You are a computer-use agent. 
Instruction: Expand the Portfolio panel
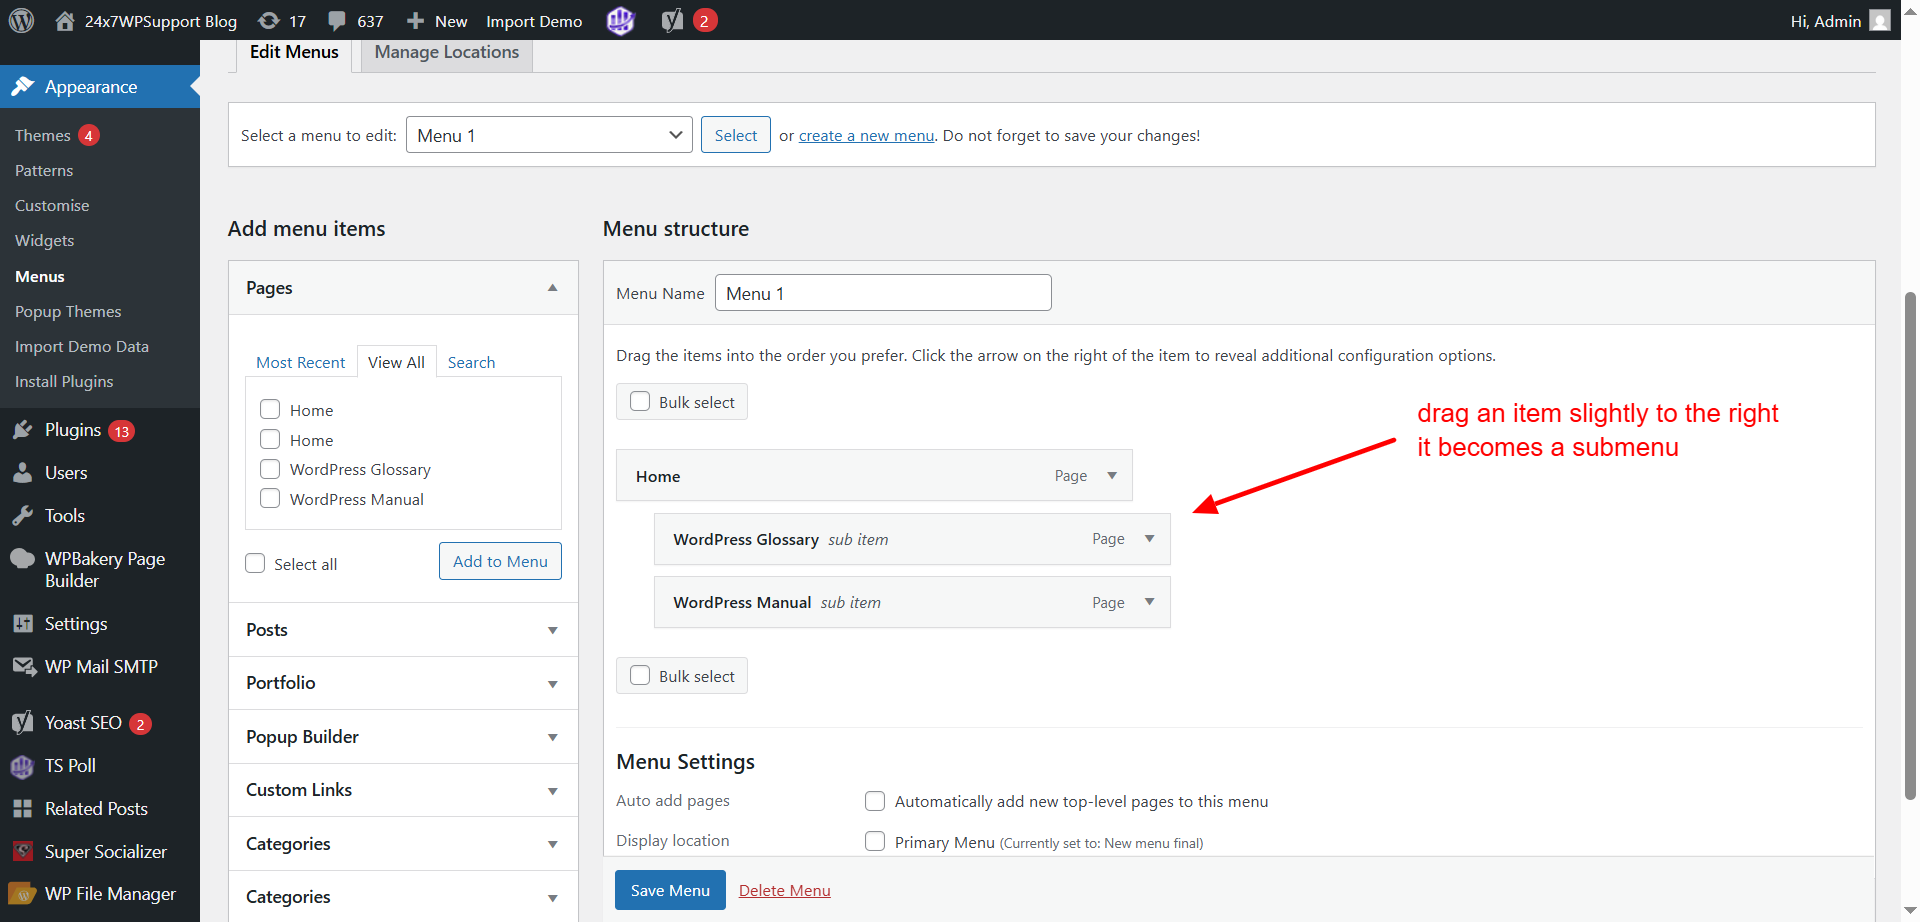(x=553, y=684)
